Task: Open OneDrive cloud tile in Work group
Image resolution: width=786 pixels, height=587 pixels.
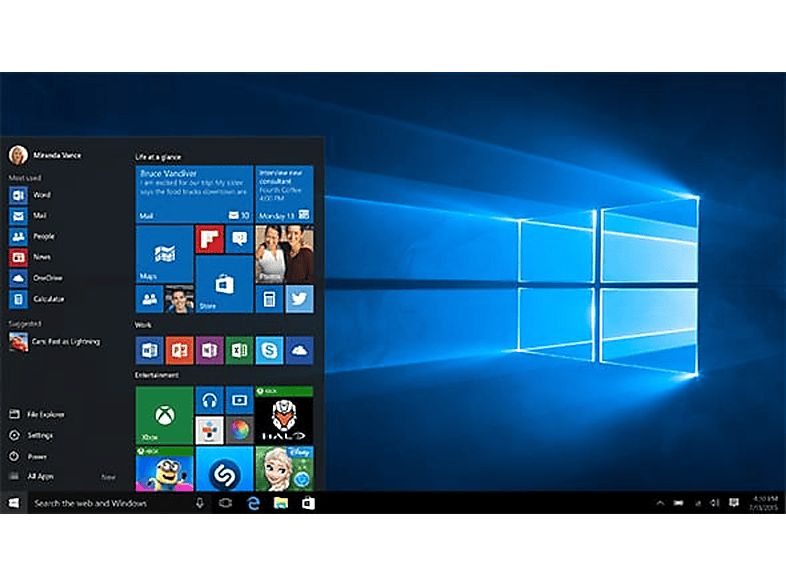Action: (x=299, y=350)
